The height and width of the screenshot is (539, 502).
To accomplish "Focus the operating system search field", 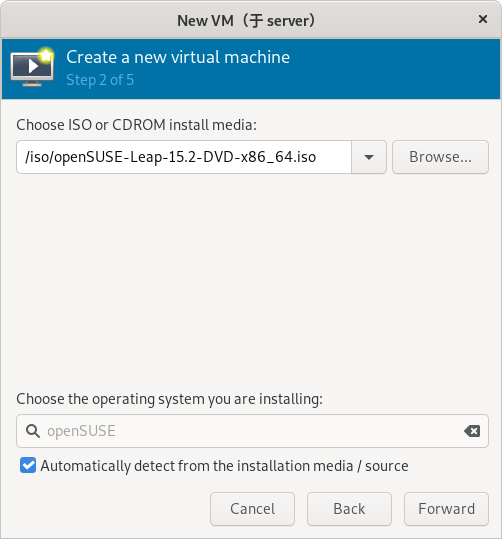I will (x=252, y=431).
